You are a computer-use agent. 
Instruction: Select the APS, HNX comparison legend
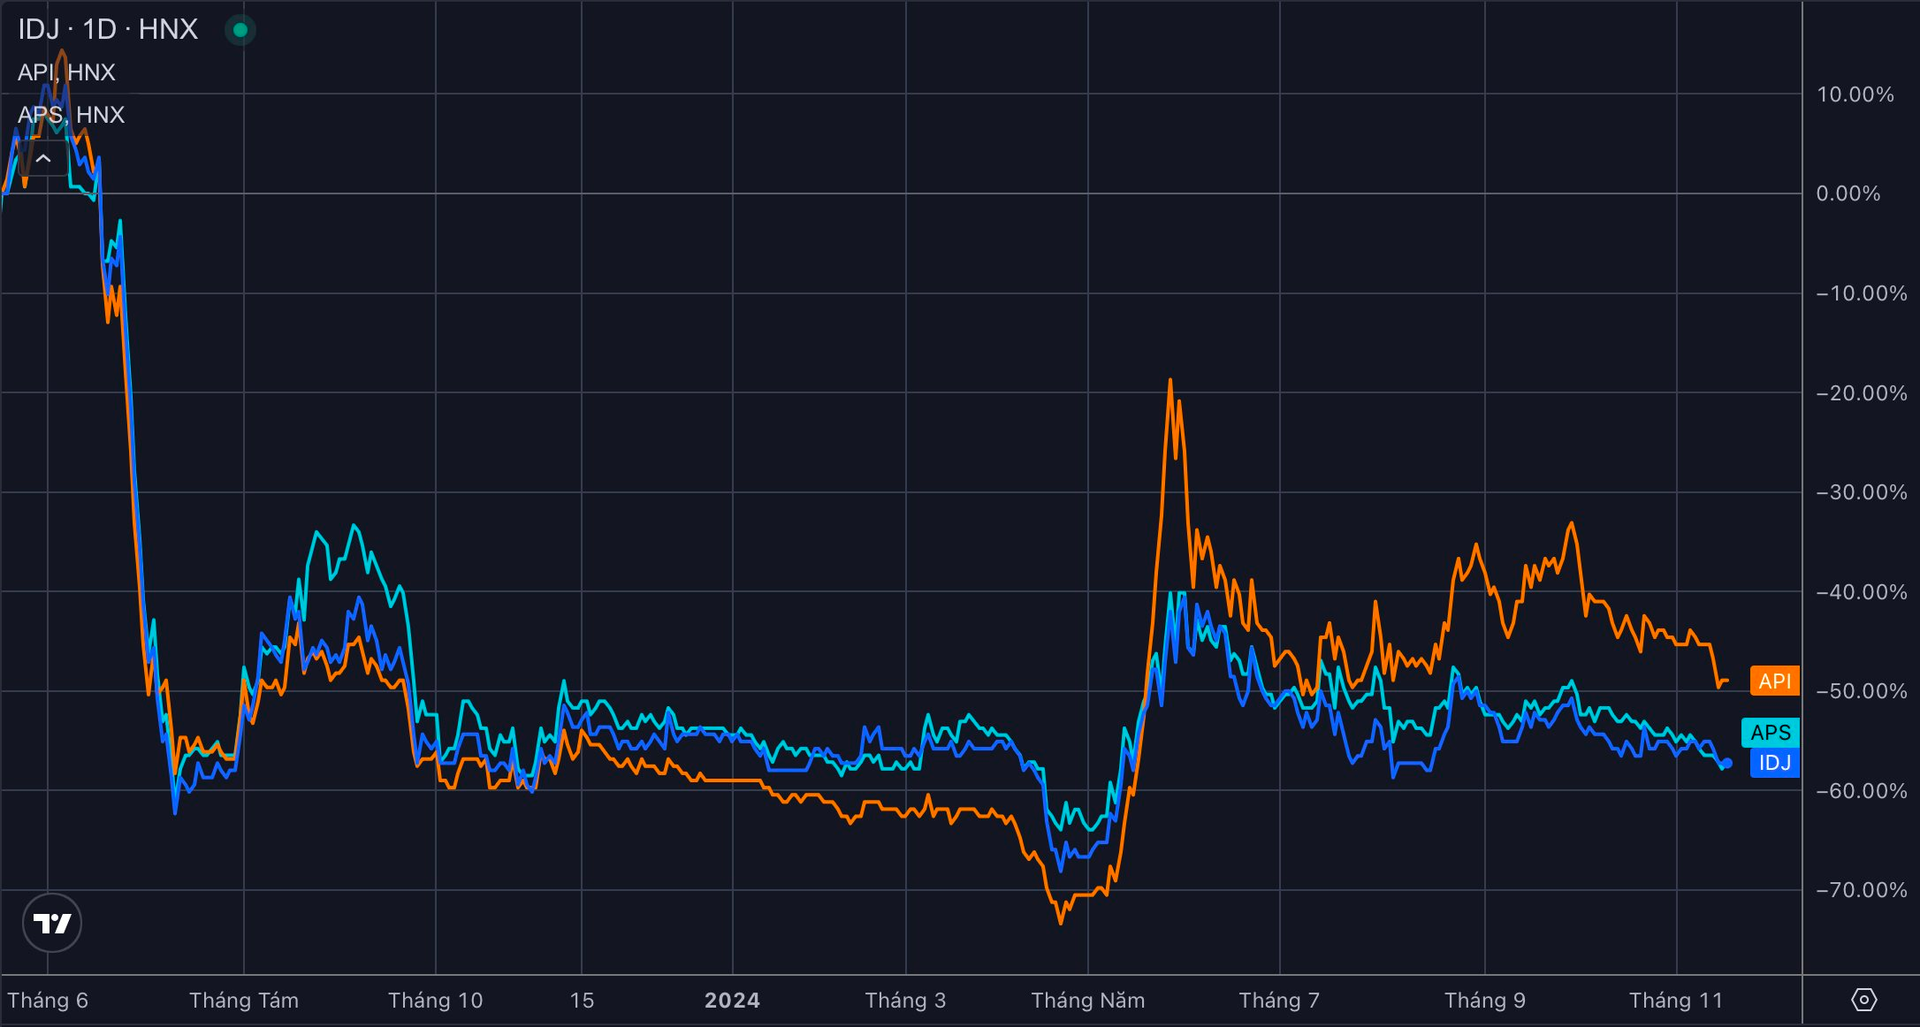pyautogui.click(x=71, y=114)
